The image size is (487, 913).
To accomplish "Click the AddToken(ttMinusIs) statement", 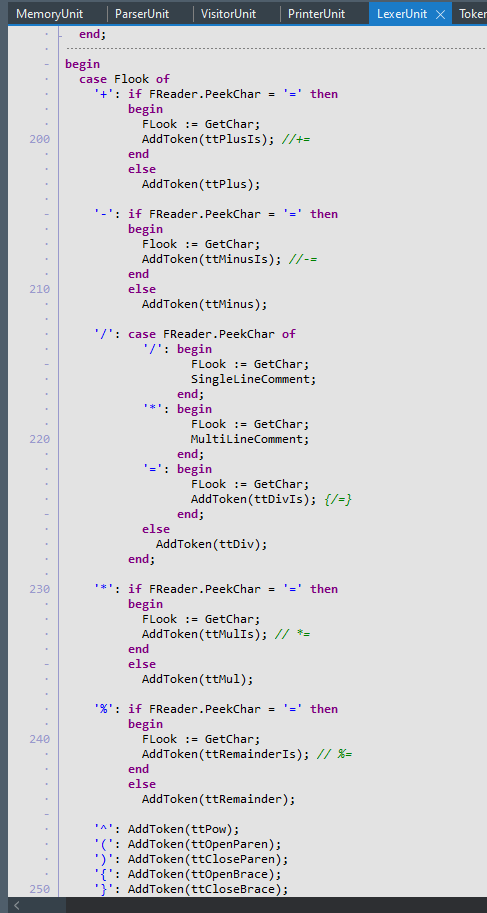I will click(211, 259).
